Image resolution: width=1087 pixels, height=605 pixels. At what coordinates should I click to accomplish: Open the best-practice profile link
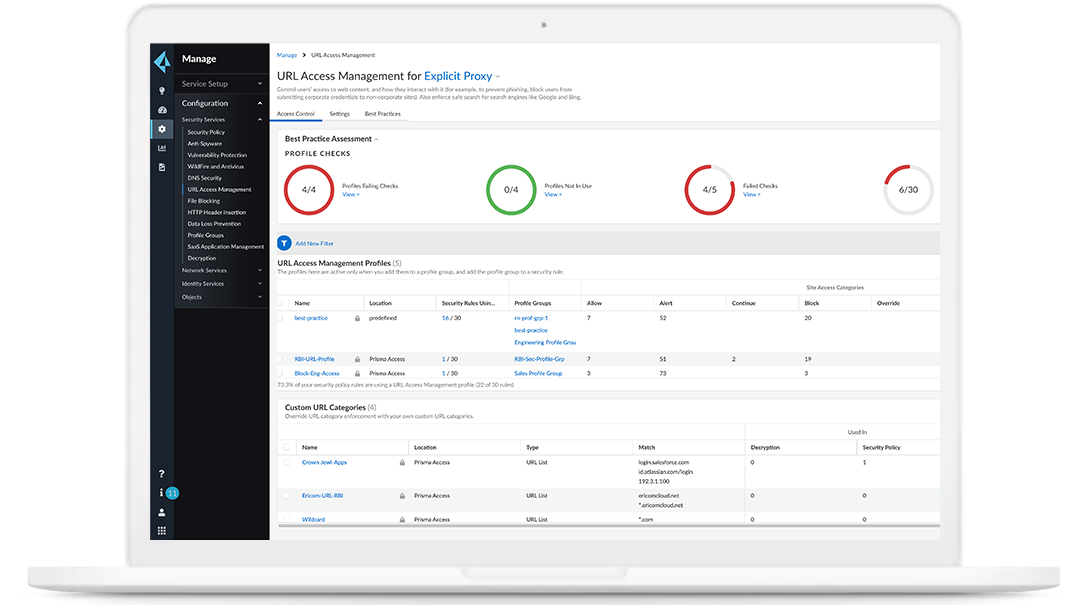pyautogui.click(x=310, y=317)
